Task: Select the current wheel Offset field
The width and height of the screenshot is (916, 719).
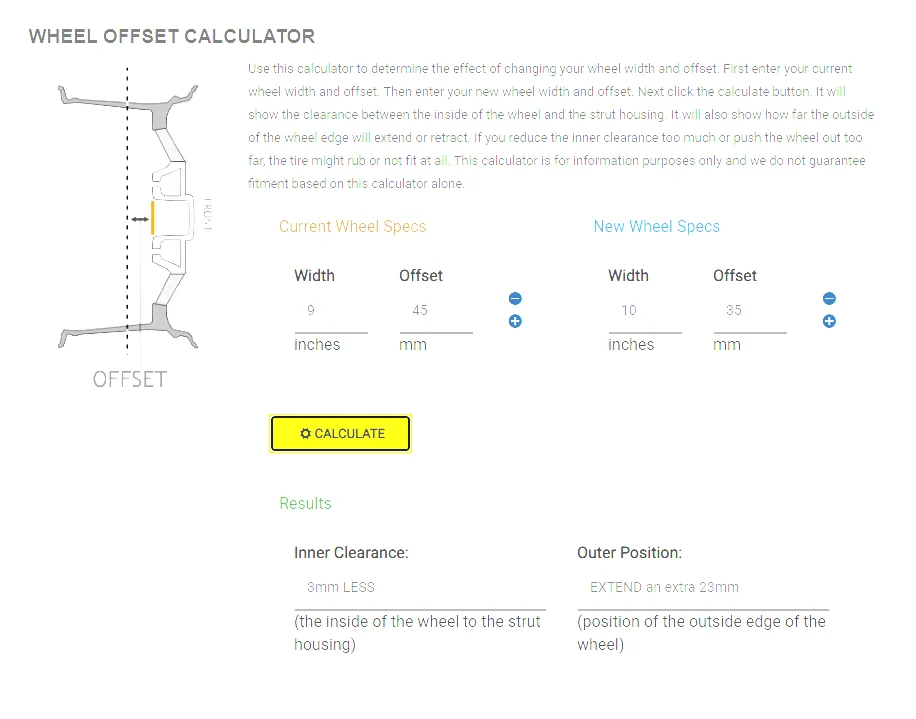Action: [436, 311]
